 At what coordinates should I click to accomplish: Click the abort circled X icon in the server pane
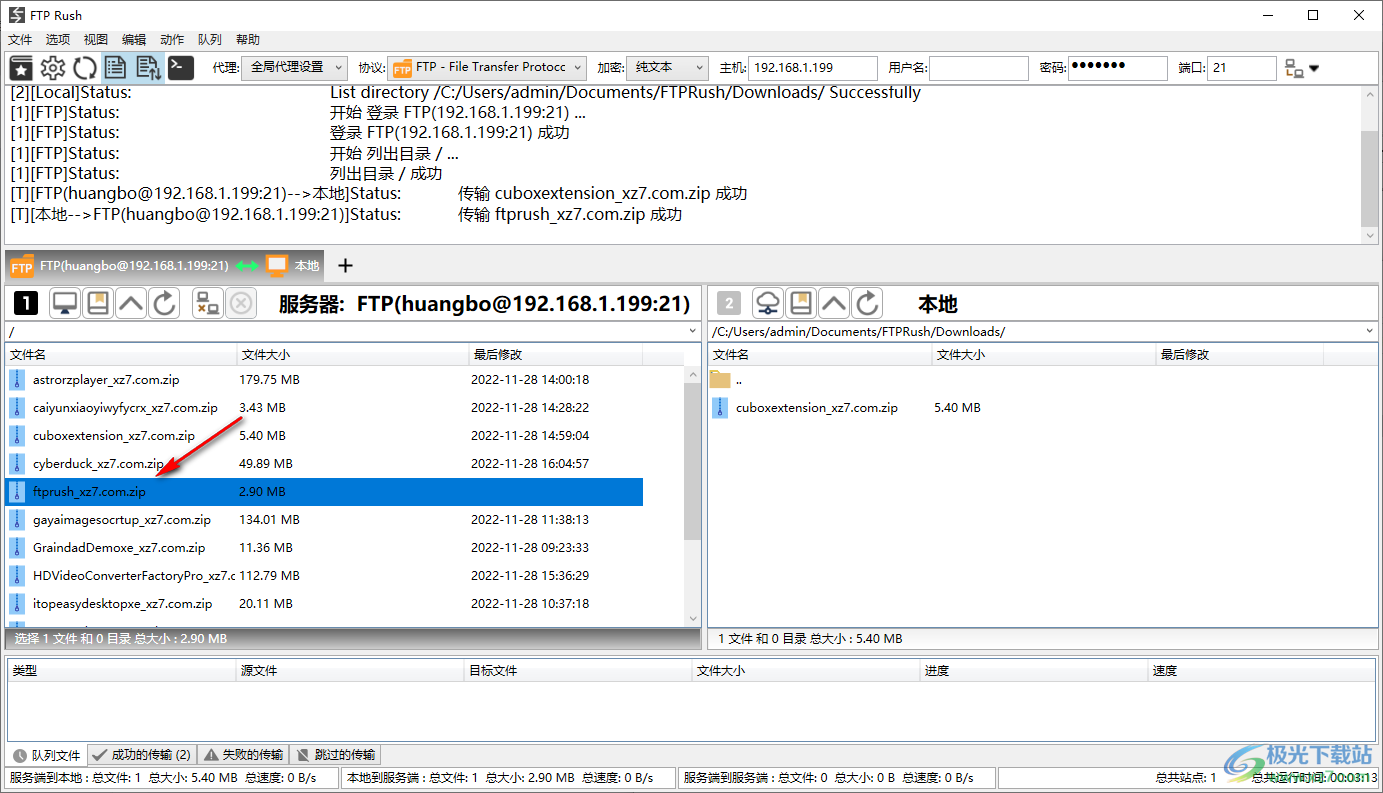click(241, 303)
